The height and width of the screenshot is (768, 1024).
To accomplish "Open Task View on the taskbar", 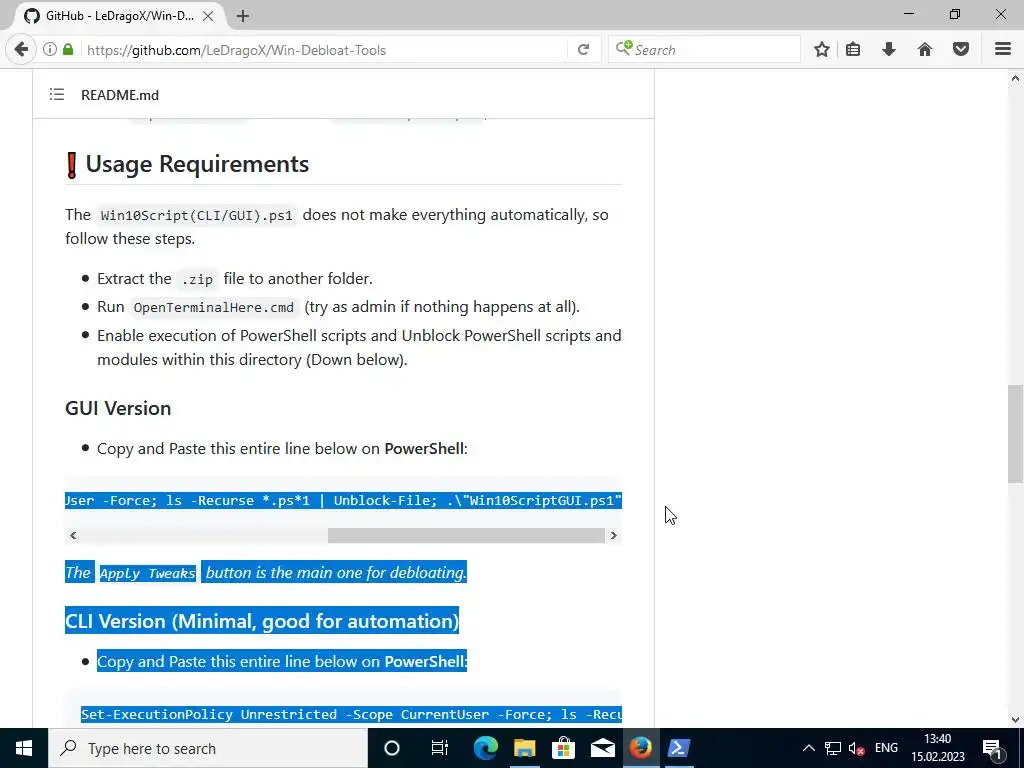I will (440, 748).
